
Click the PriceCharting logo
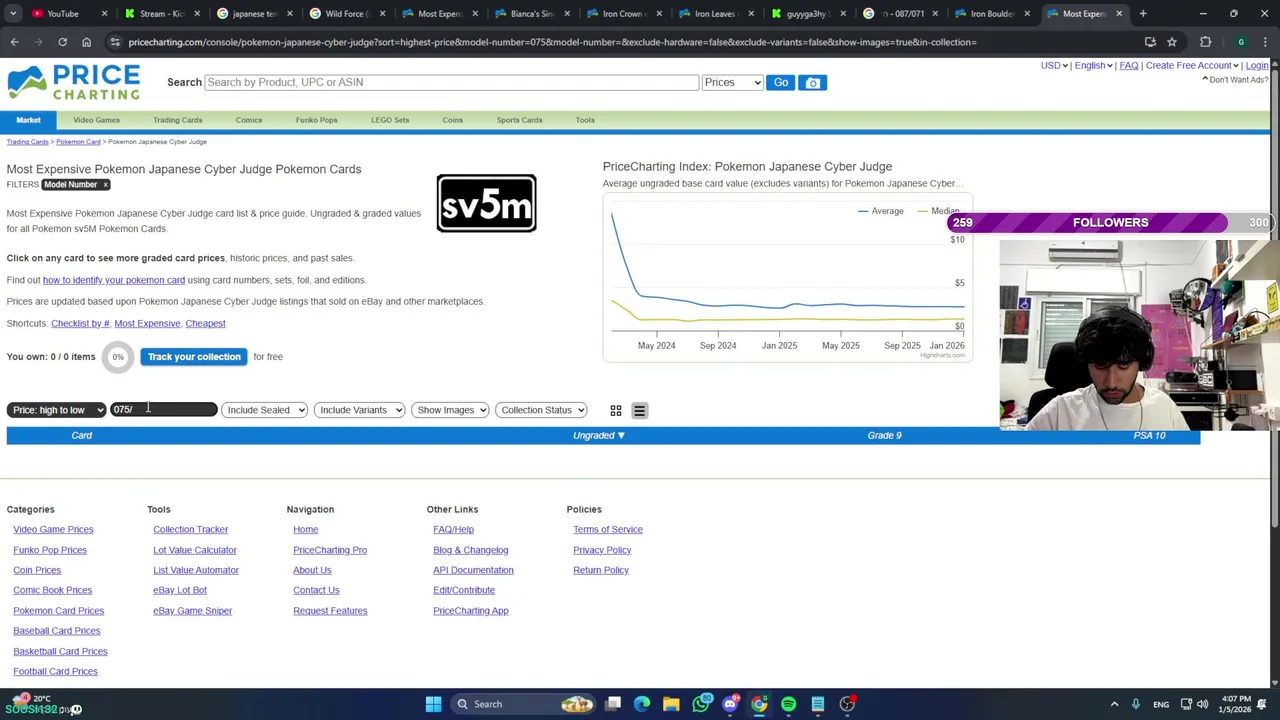pos(74,82)
